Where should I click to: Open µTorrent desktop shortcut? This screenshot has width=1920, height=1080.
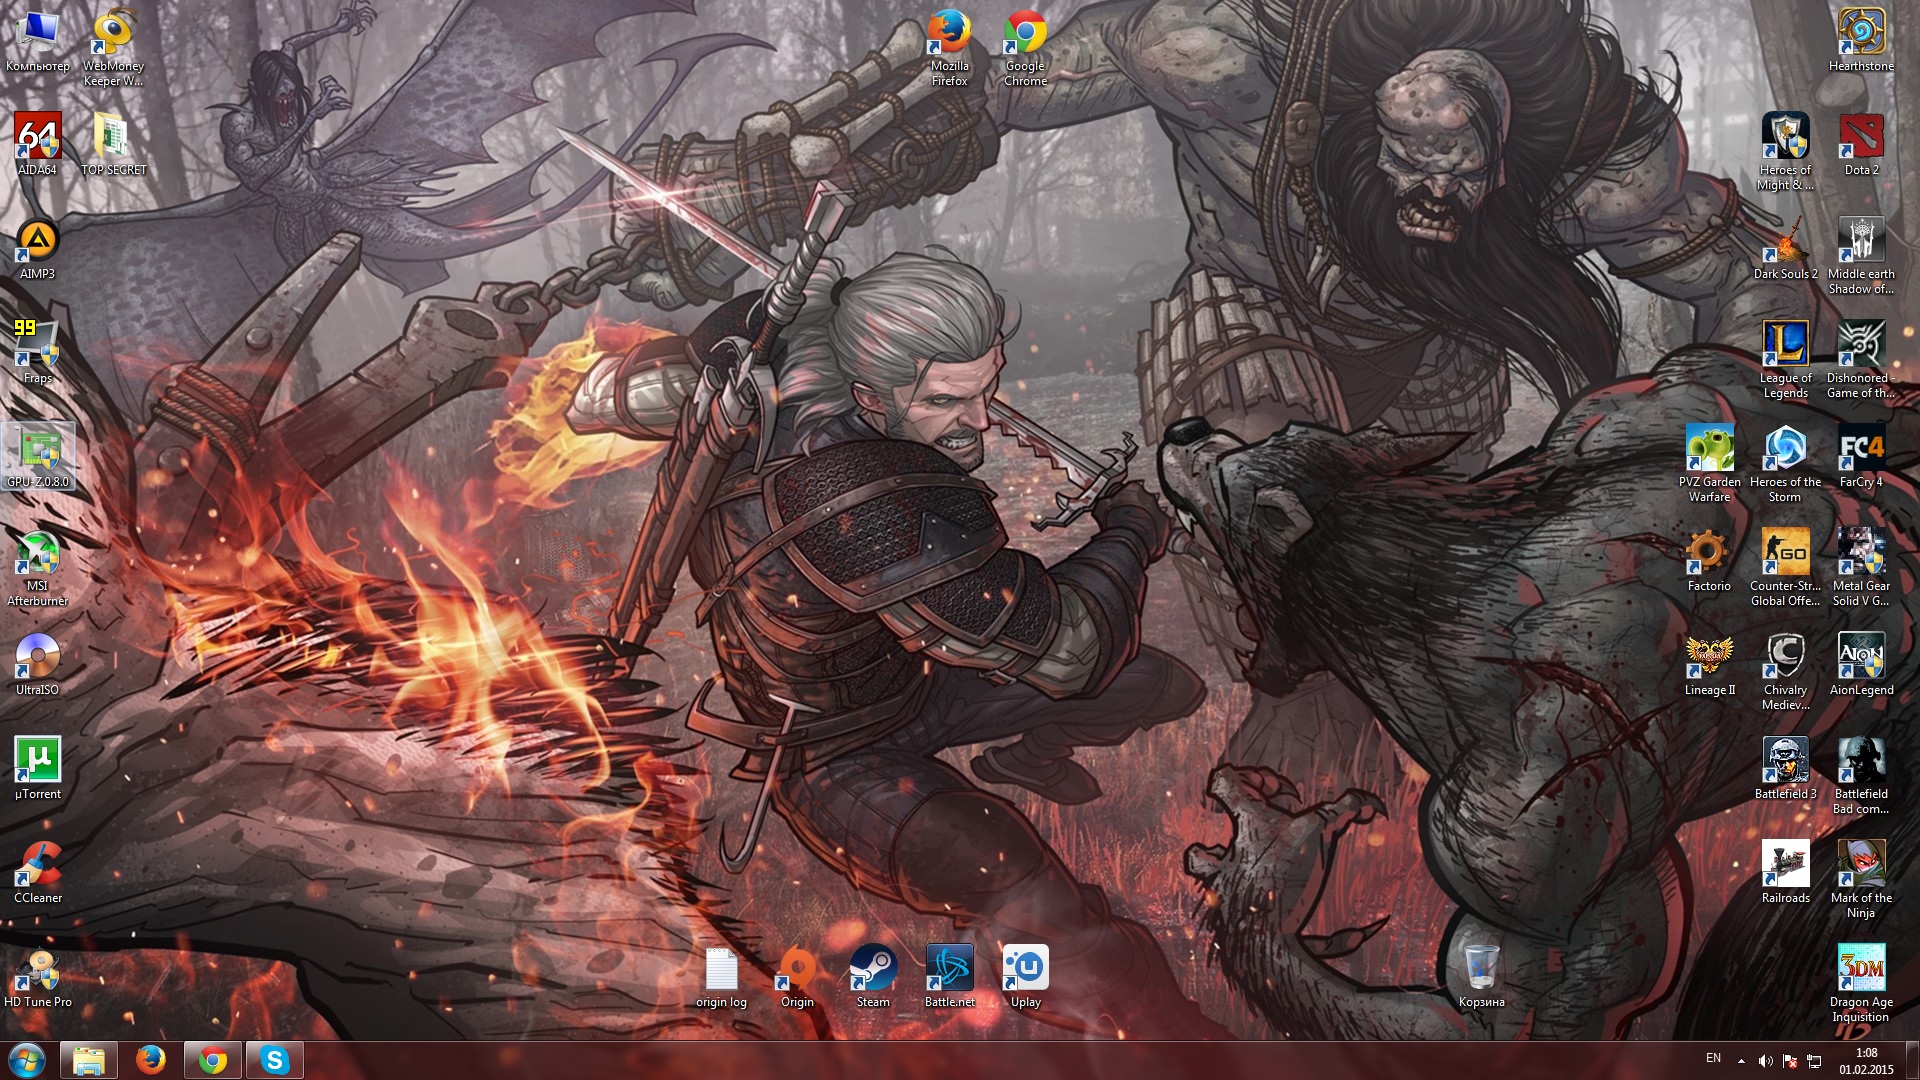click(x=38, y=769)
